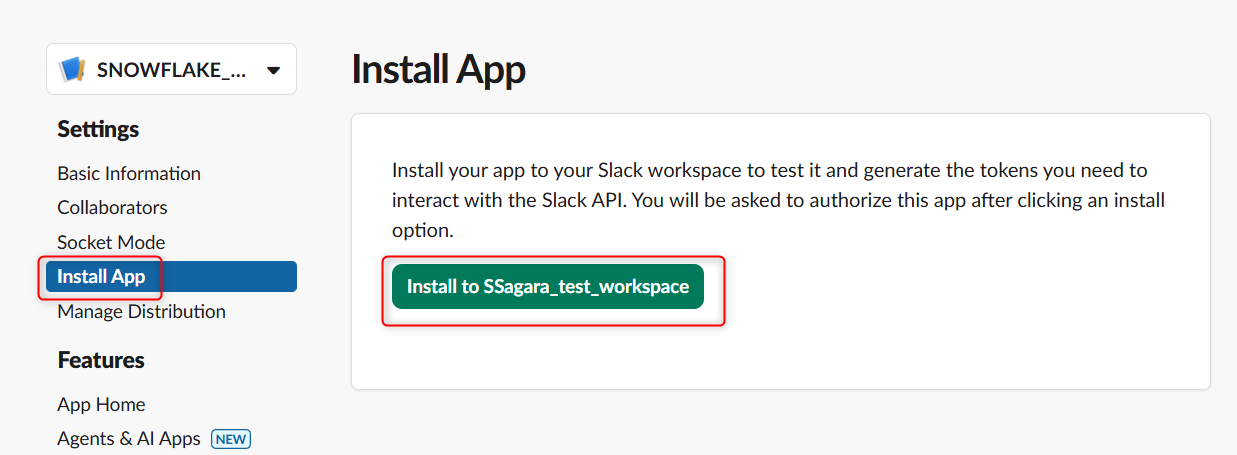Viewport: 1237px width, 455px height.
Task: Open the Socket Mode settings
Action: pos(111,242)
